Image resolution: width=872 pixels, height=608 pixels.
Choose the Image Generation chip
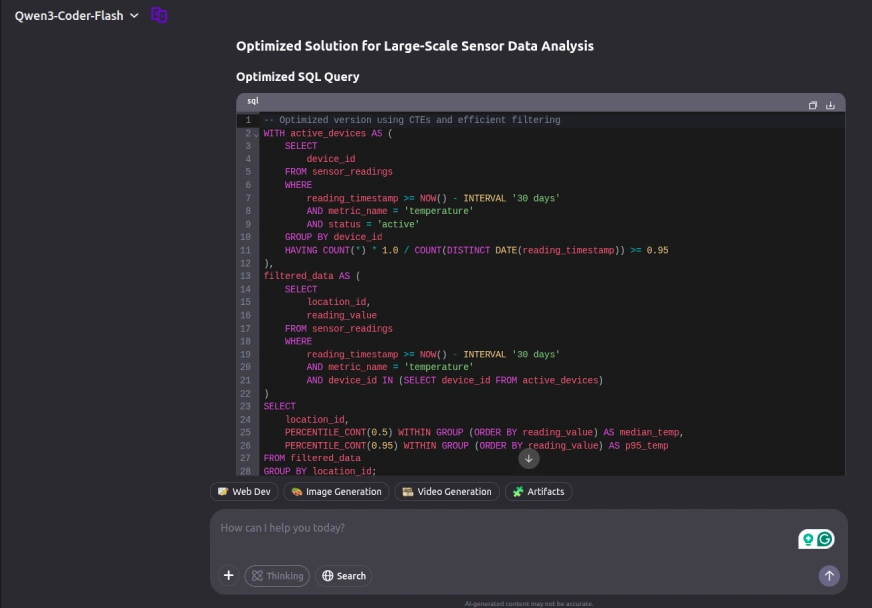point(336,492)
